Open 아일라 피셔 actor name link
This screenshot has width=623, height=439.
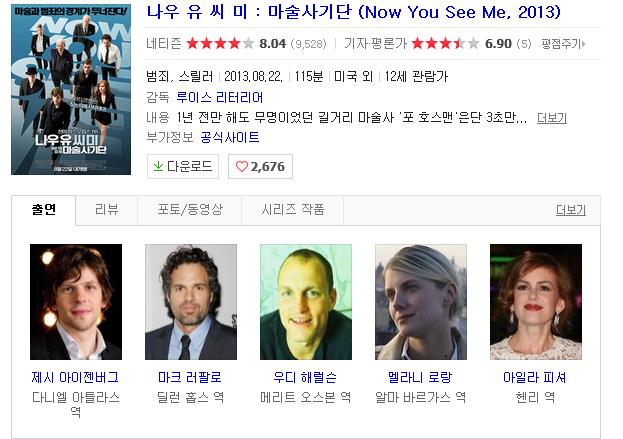coord(535,377)
